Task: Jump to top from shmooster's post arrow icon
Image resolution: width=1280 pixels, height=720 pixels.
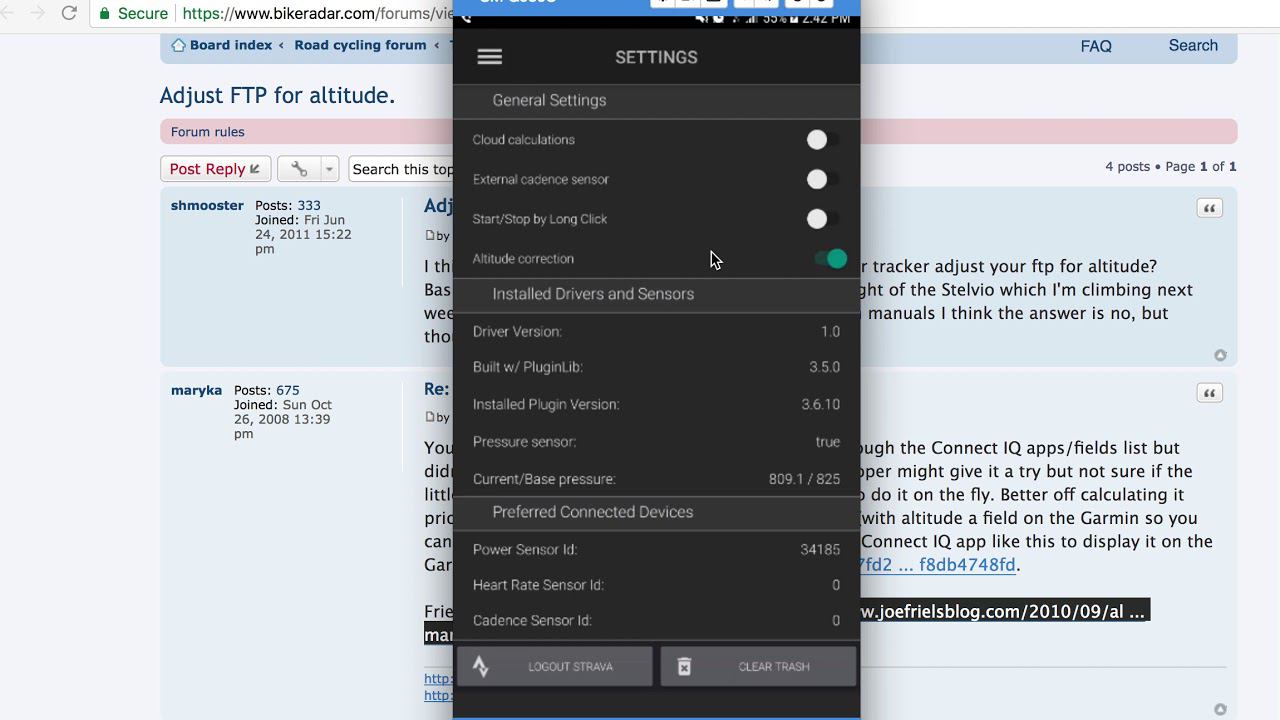Action: coord(1220,355)
